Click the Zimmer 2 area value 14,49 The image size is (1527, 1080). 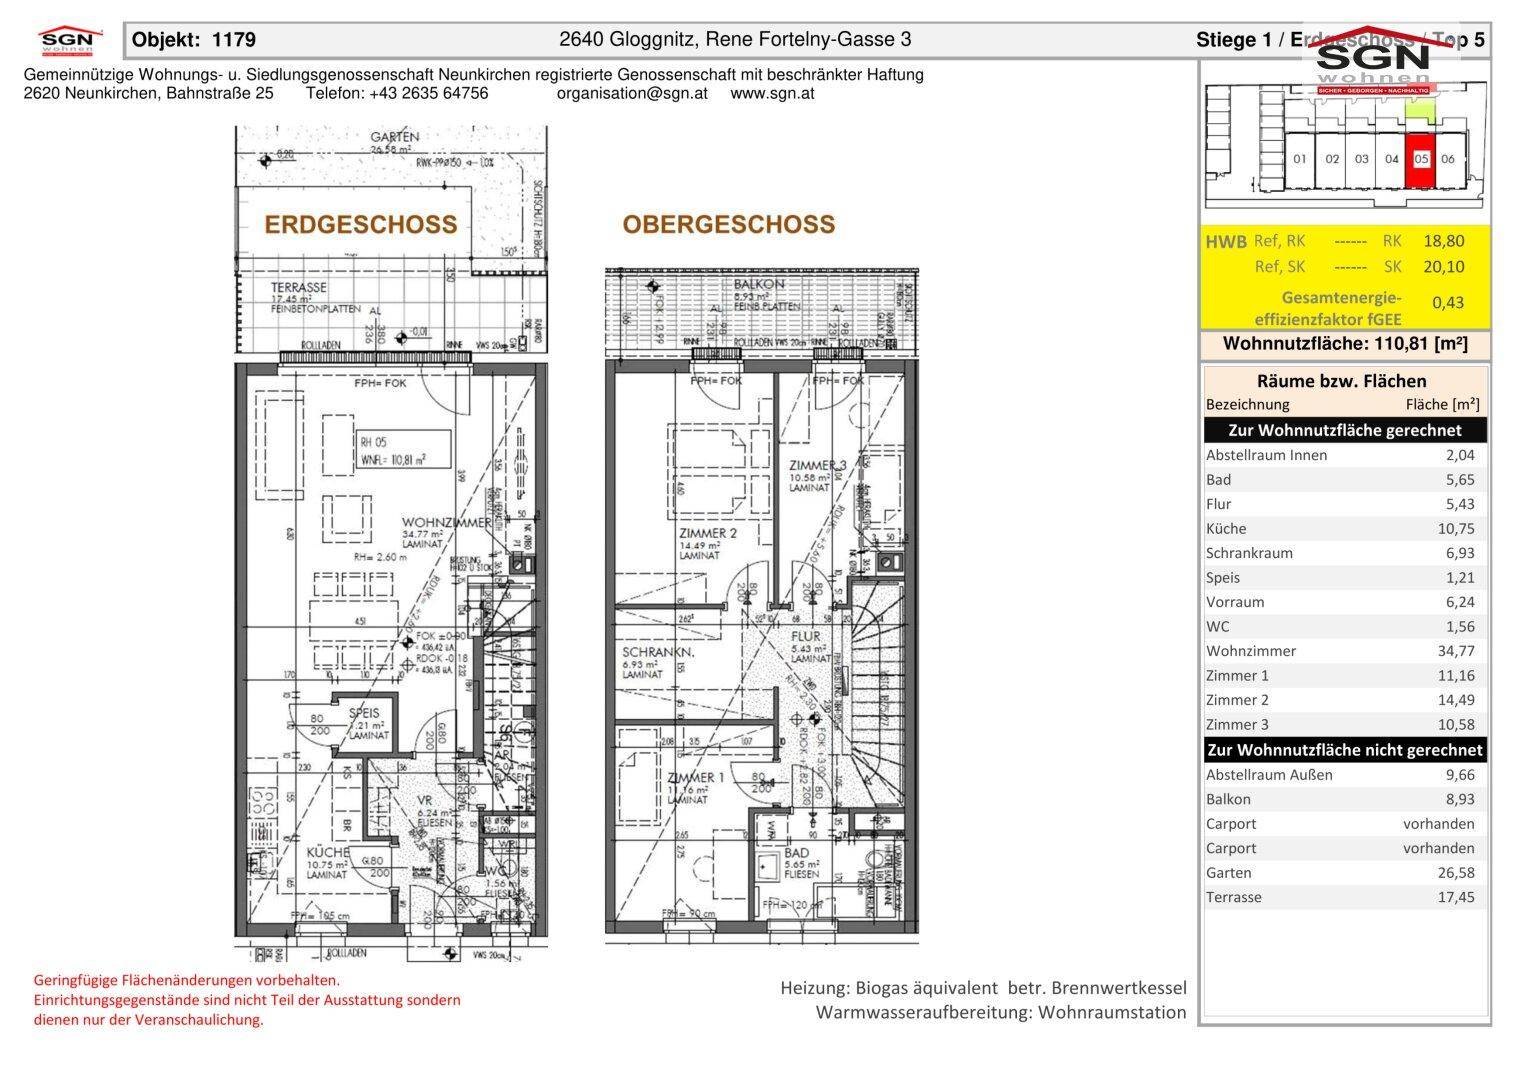1455,700
